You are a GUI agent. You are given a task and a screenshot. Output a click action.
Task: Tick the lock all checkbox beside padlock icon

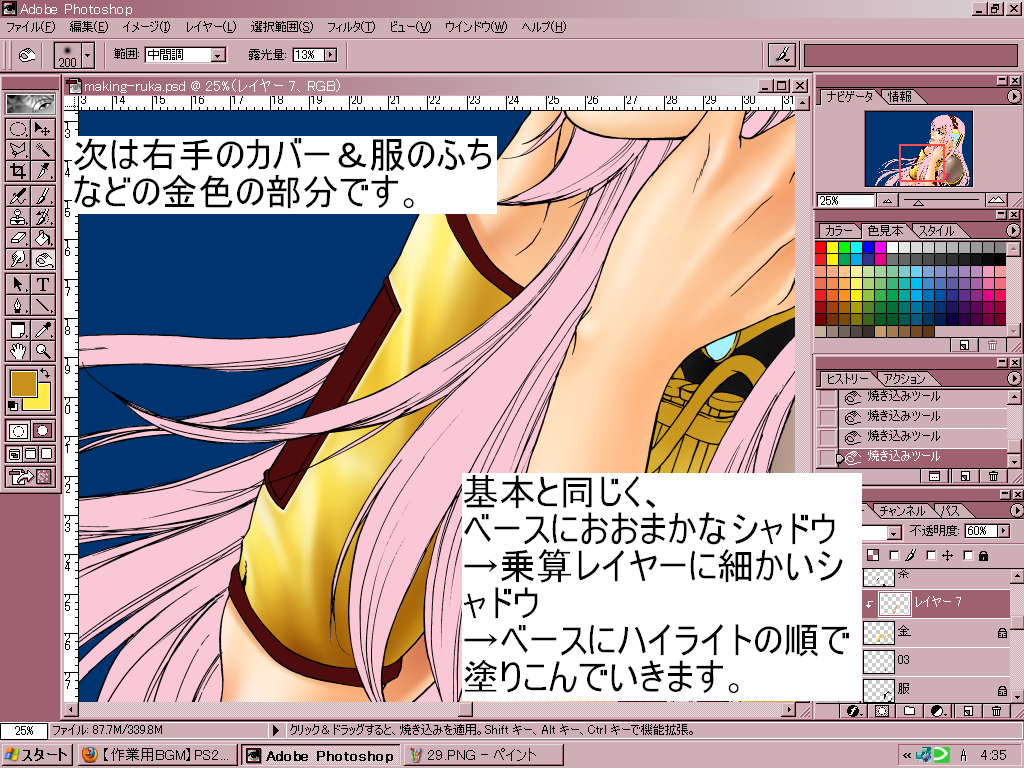tap(968, 556)
